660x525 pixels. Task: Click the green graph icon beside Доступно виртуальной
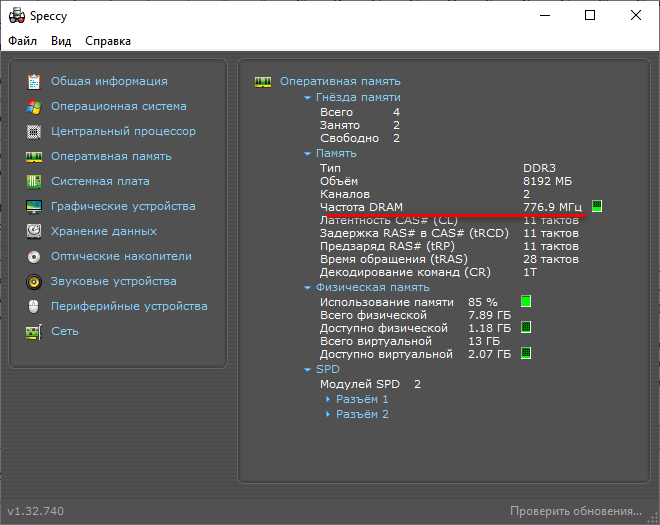click(x=526, y=353)
